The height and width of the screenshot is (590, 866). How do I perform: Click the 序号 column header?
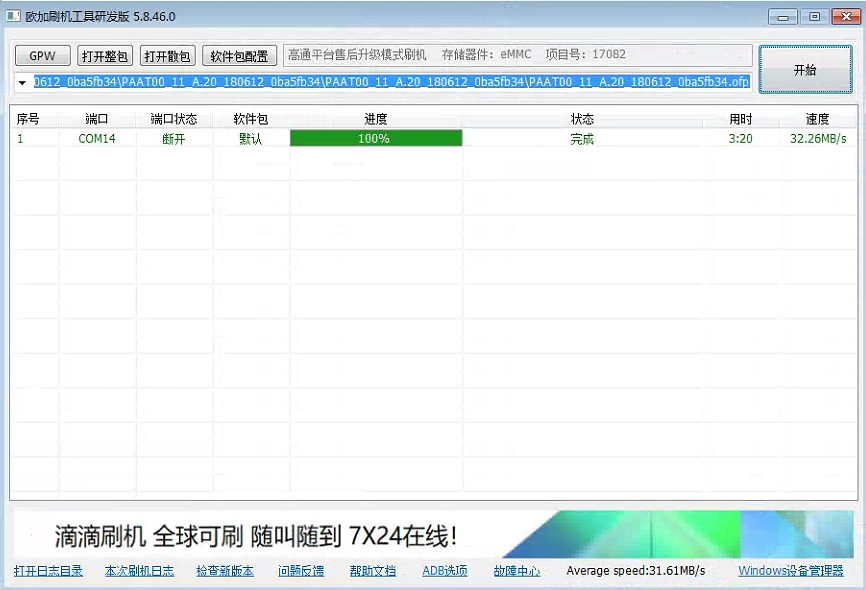(x=28, y=119)
